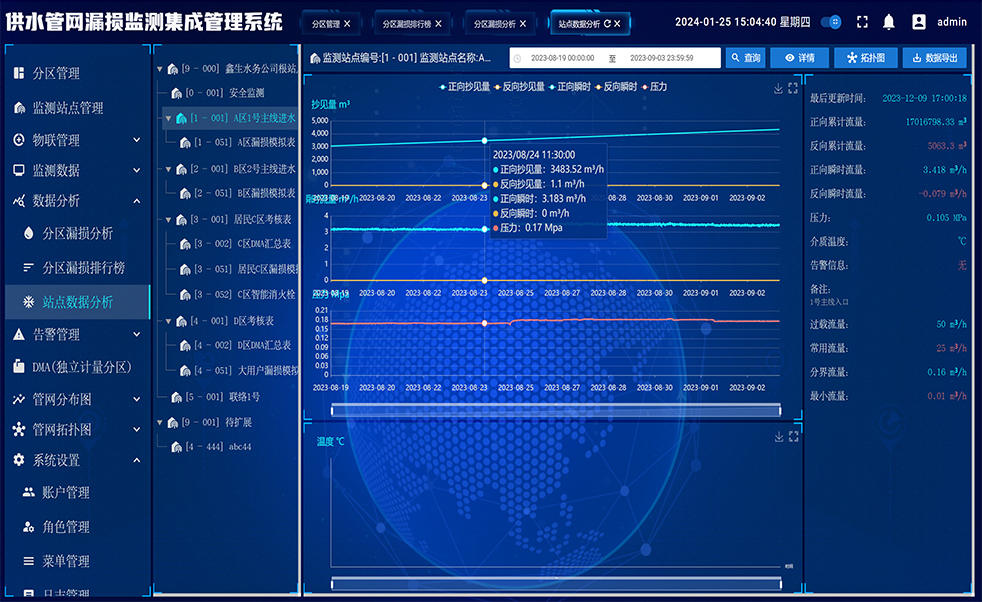Collapse the [3 - 001] 居民C区考核表 tree node
The width and height of the screenshot is (982, 602).
point(169,219)
